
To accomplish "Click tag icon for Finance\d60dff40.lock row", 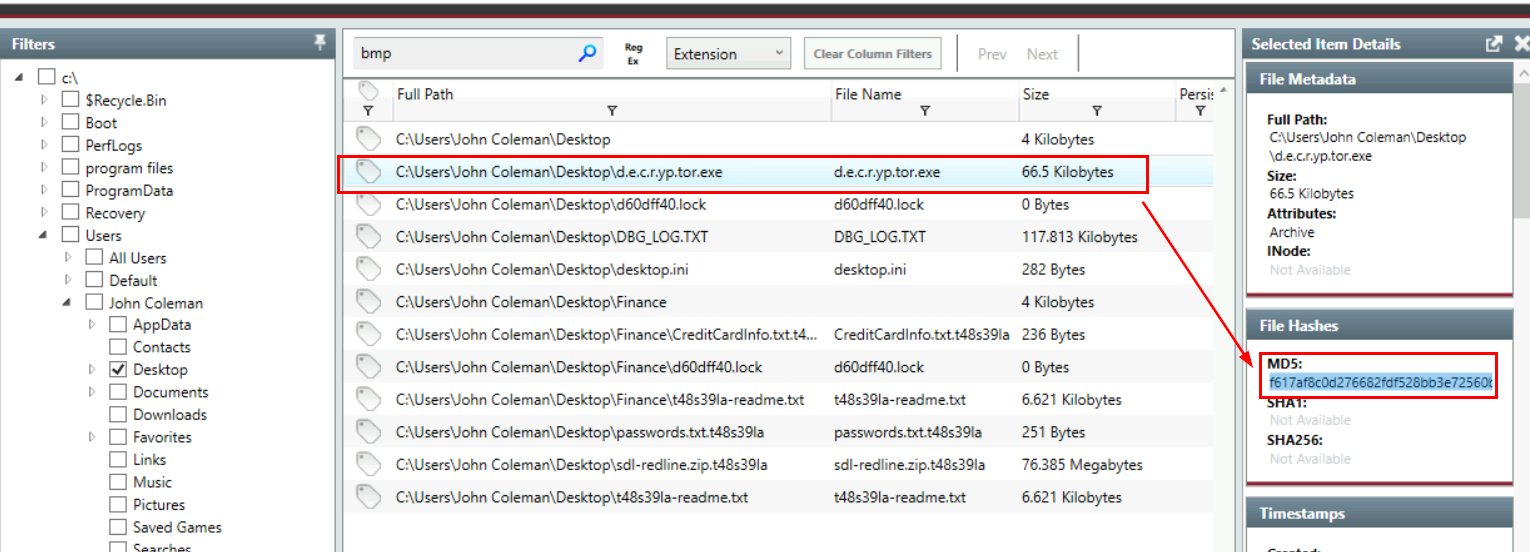I will (x=369, y=367).
